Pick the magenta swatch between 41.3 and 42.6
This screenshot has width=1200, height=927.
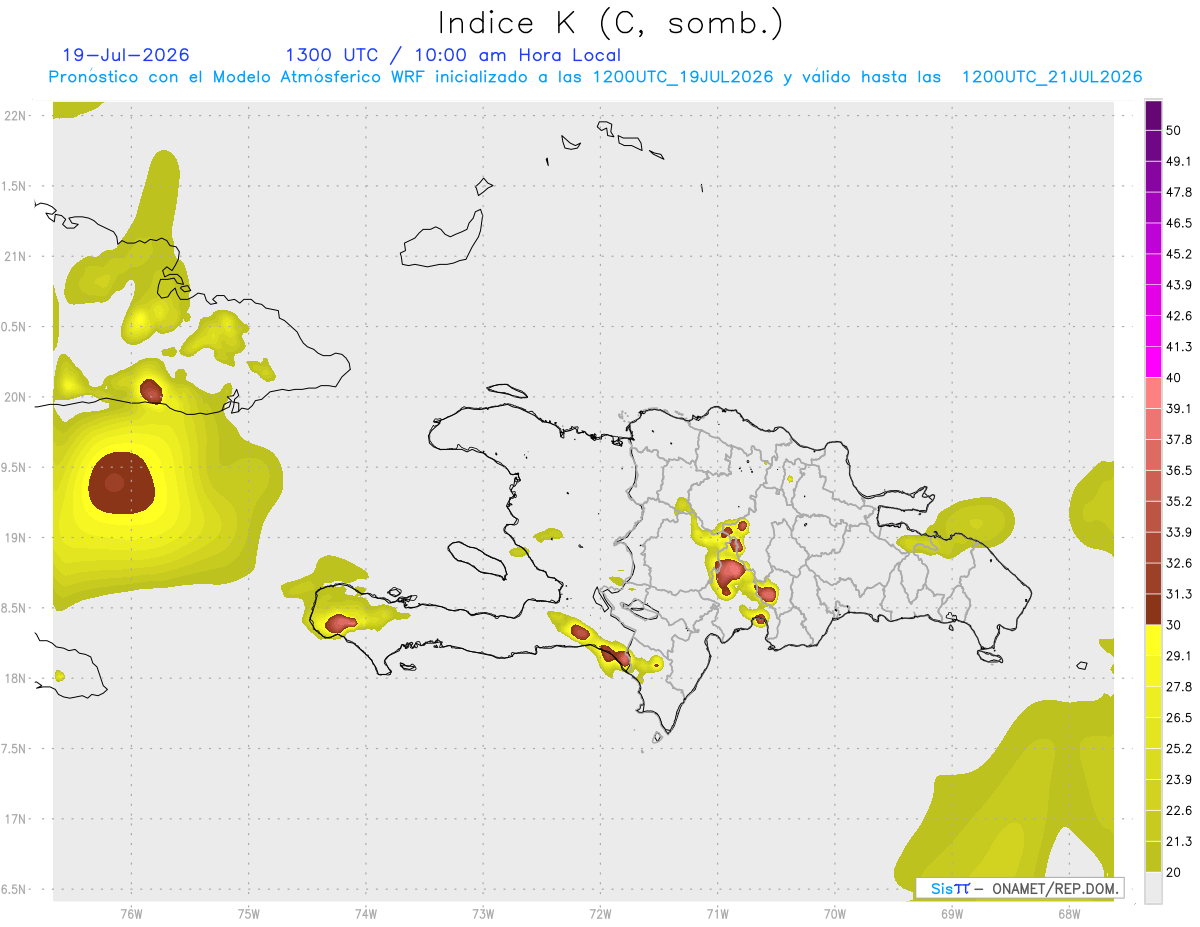[1153, 331]
